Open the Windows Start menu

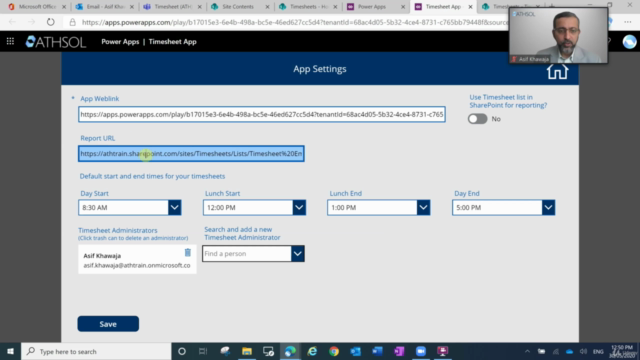pos(10,351)
